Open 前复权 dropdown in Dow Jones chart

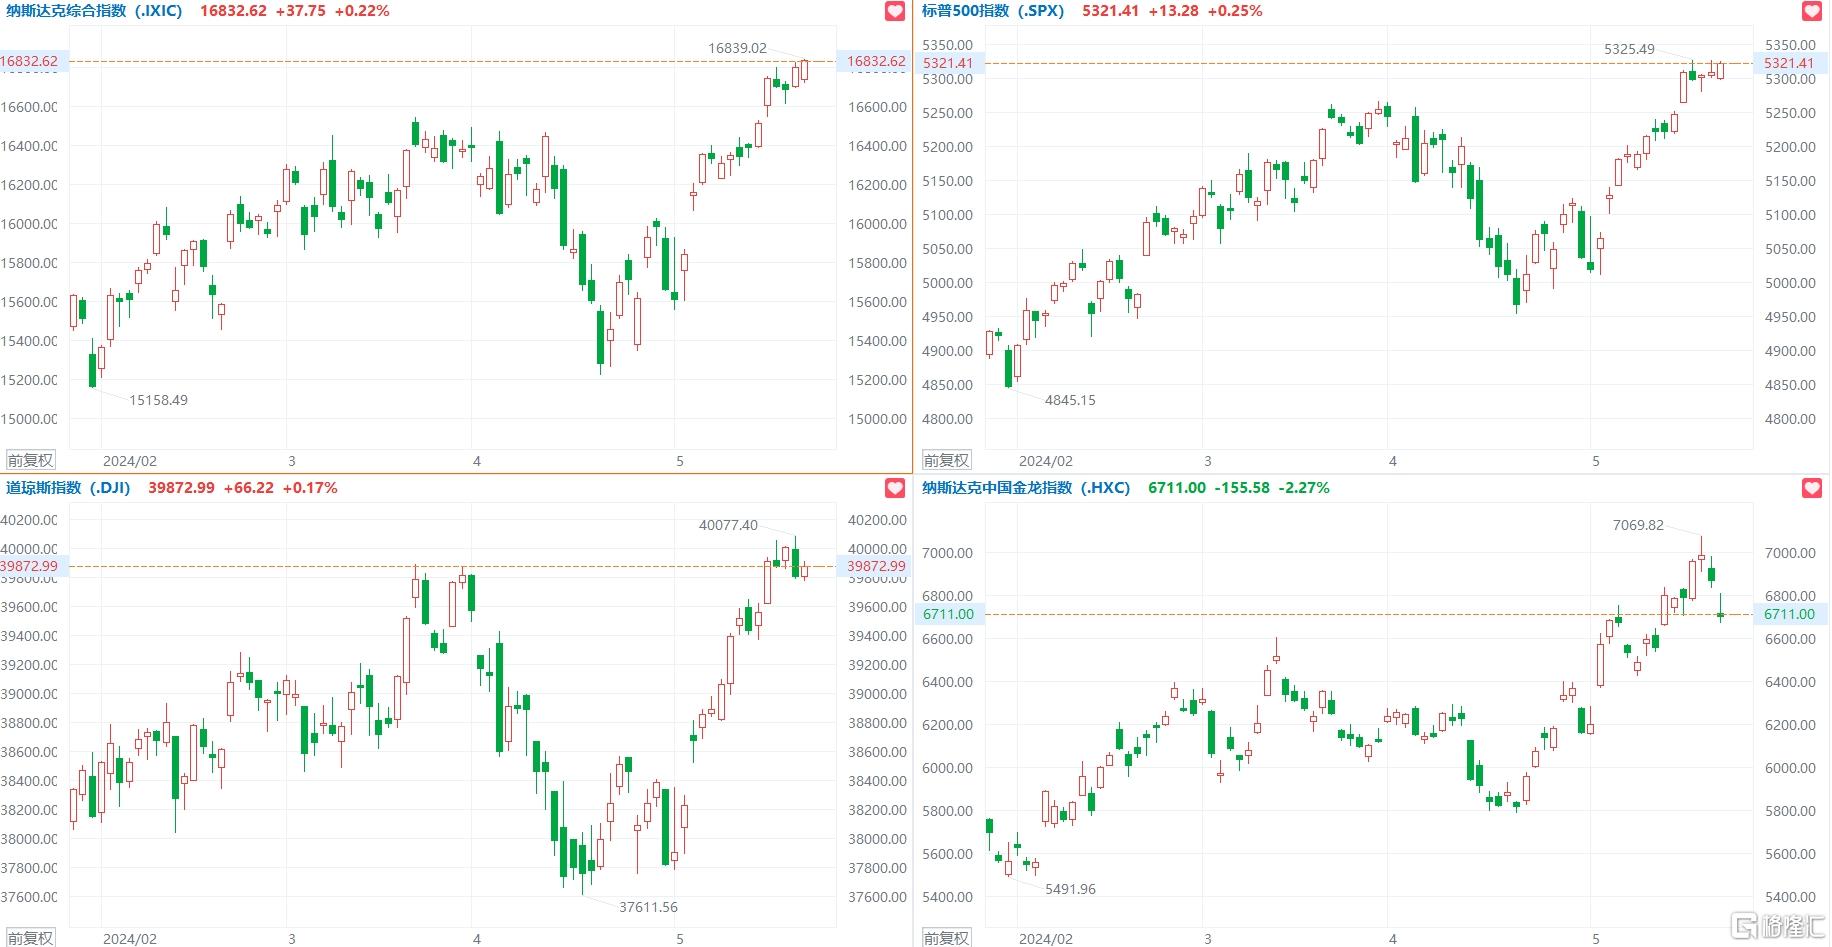30,938
